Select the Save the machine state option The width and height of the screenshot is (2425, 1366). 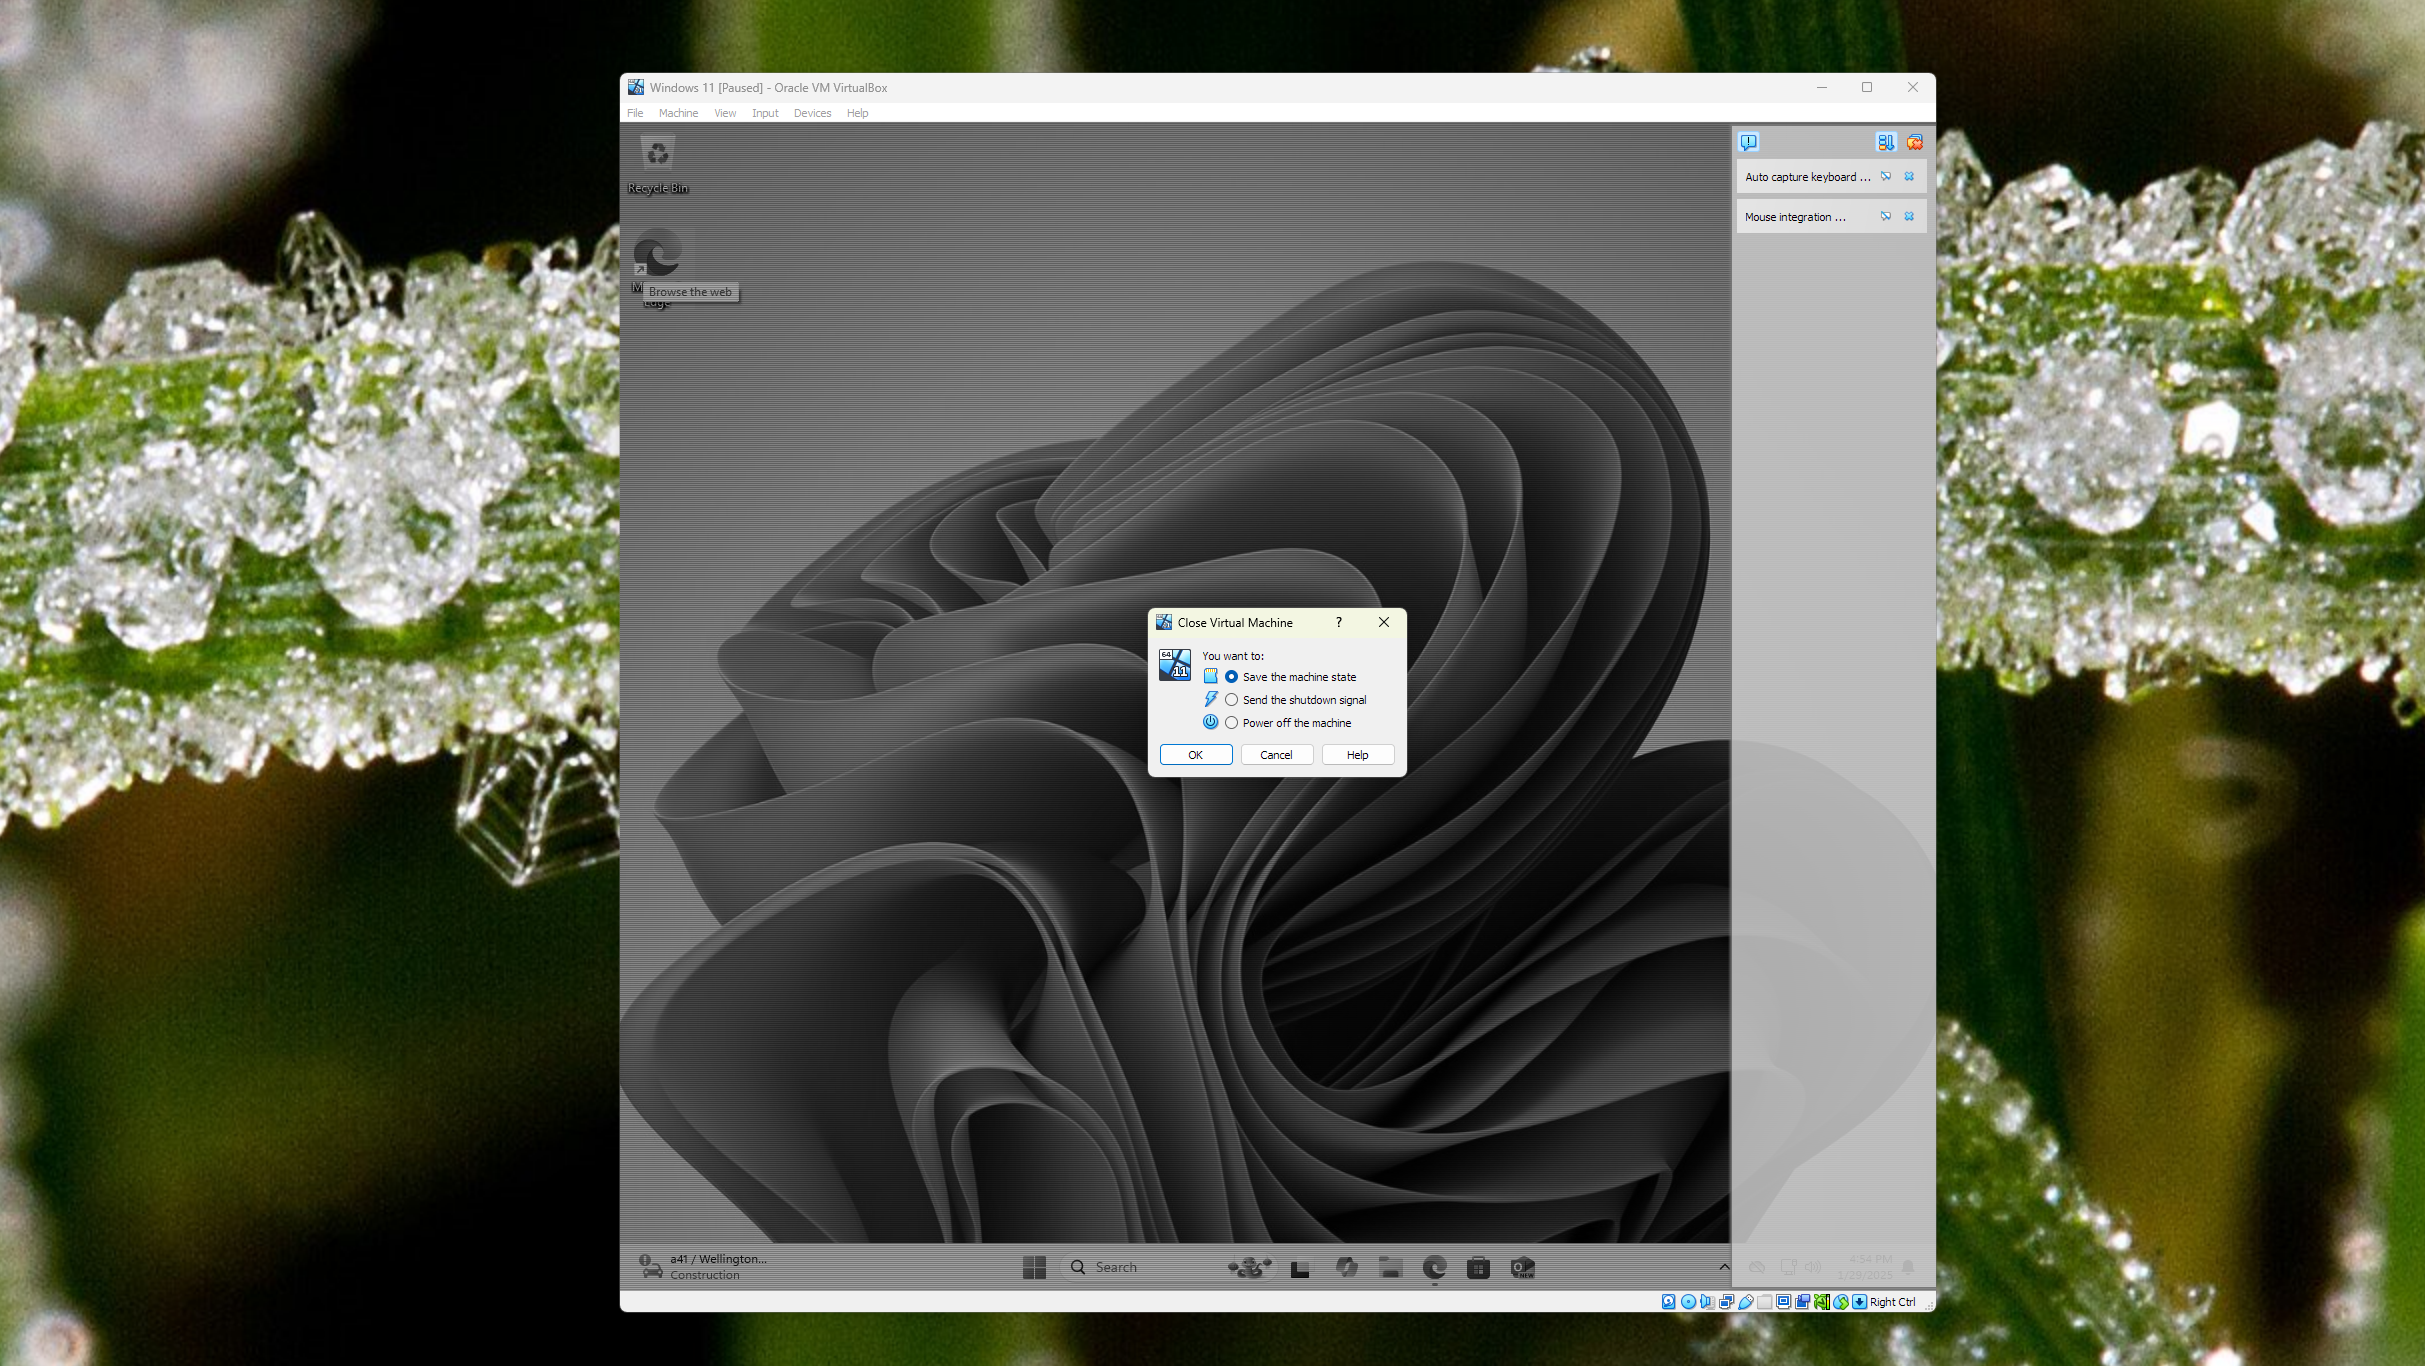[1231, 676]
